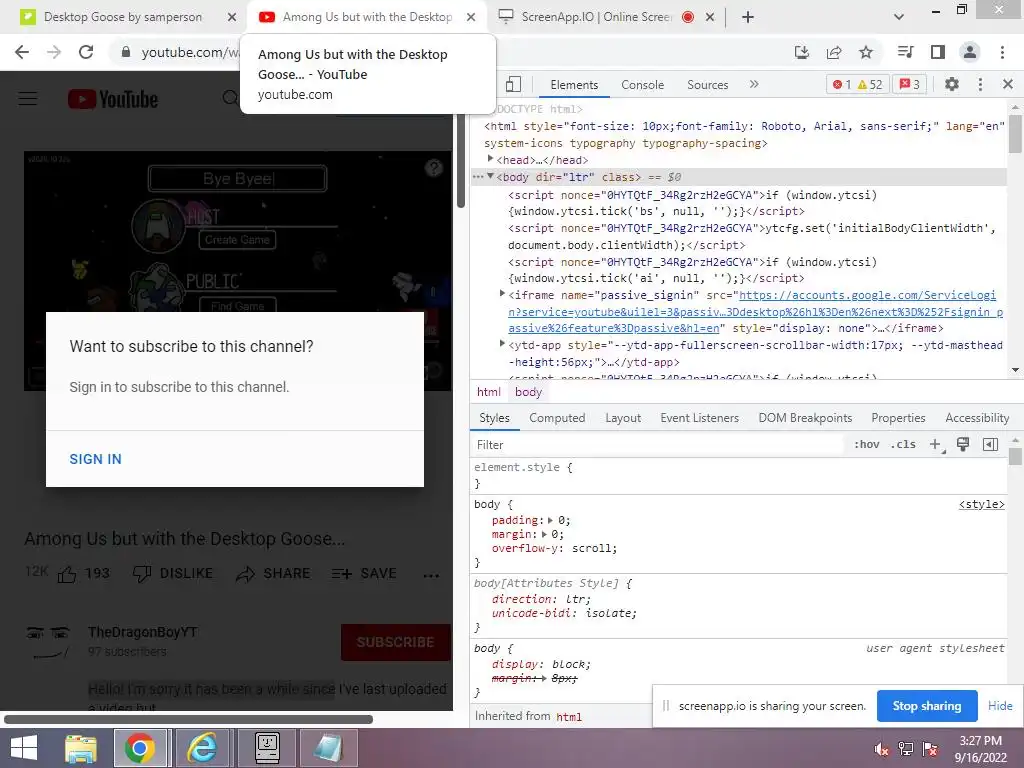Image resolution: width=1024 pixels, height=768 pixels.
Task: Select the html breadcrumb
Action: coord(488,392)
